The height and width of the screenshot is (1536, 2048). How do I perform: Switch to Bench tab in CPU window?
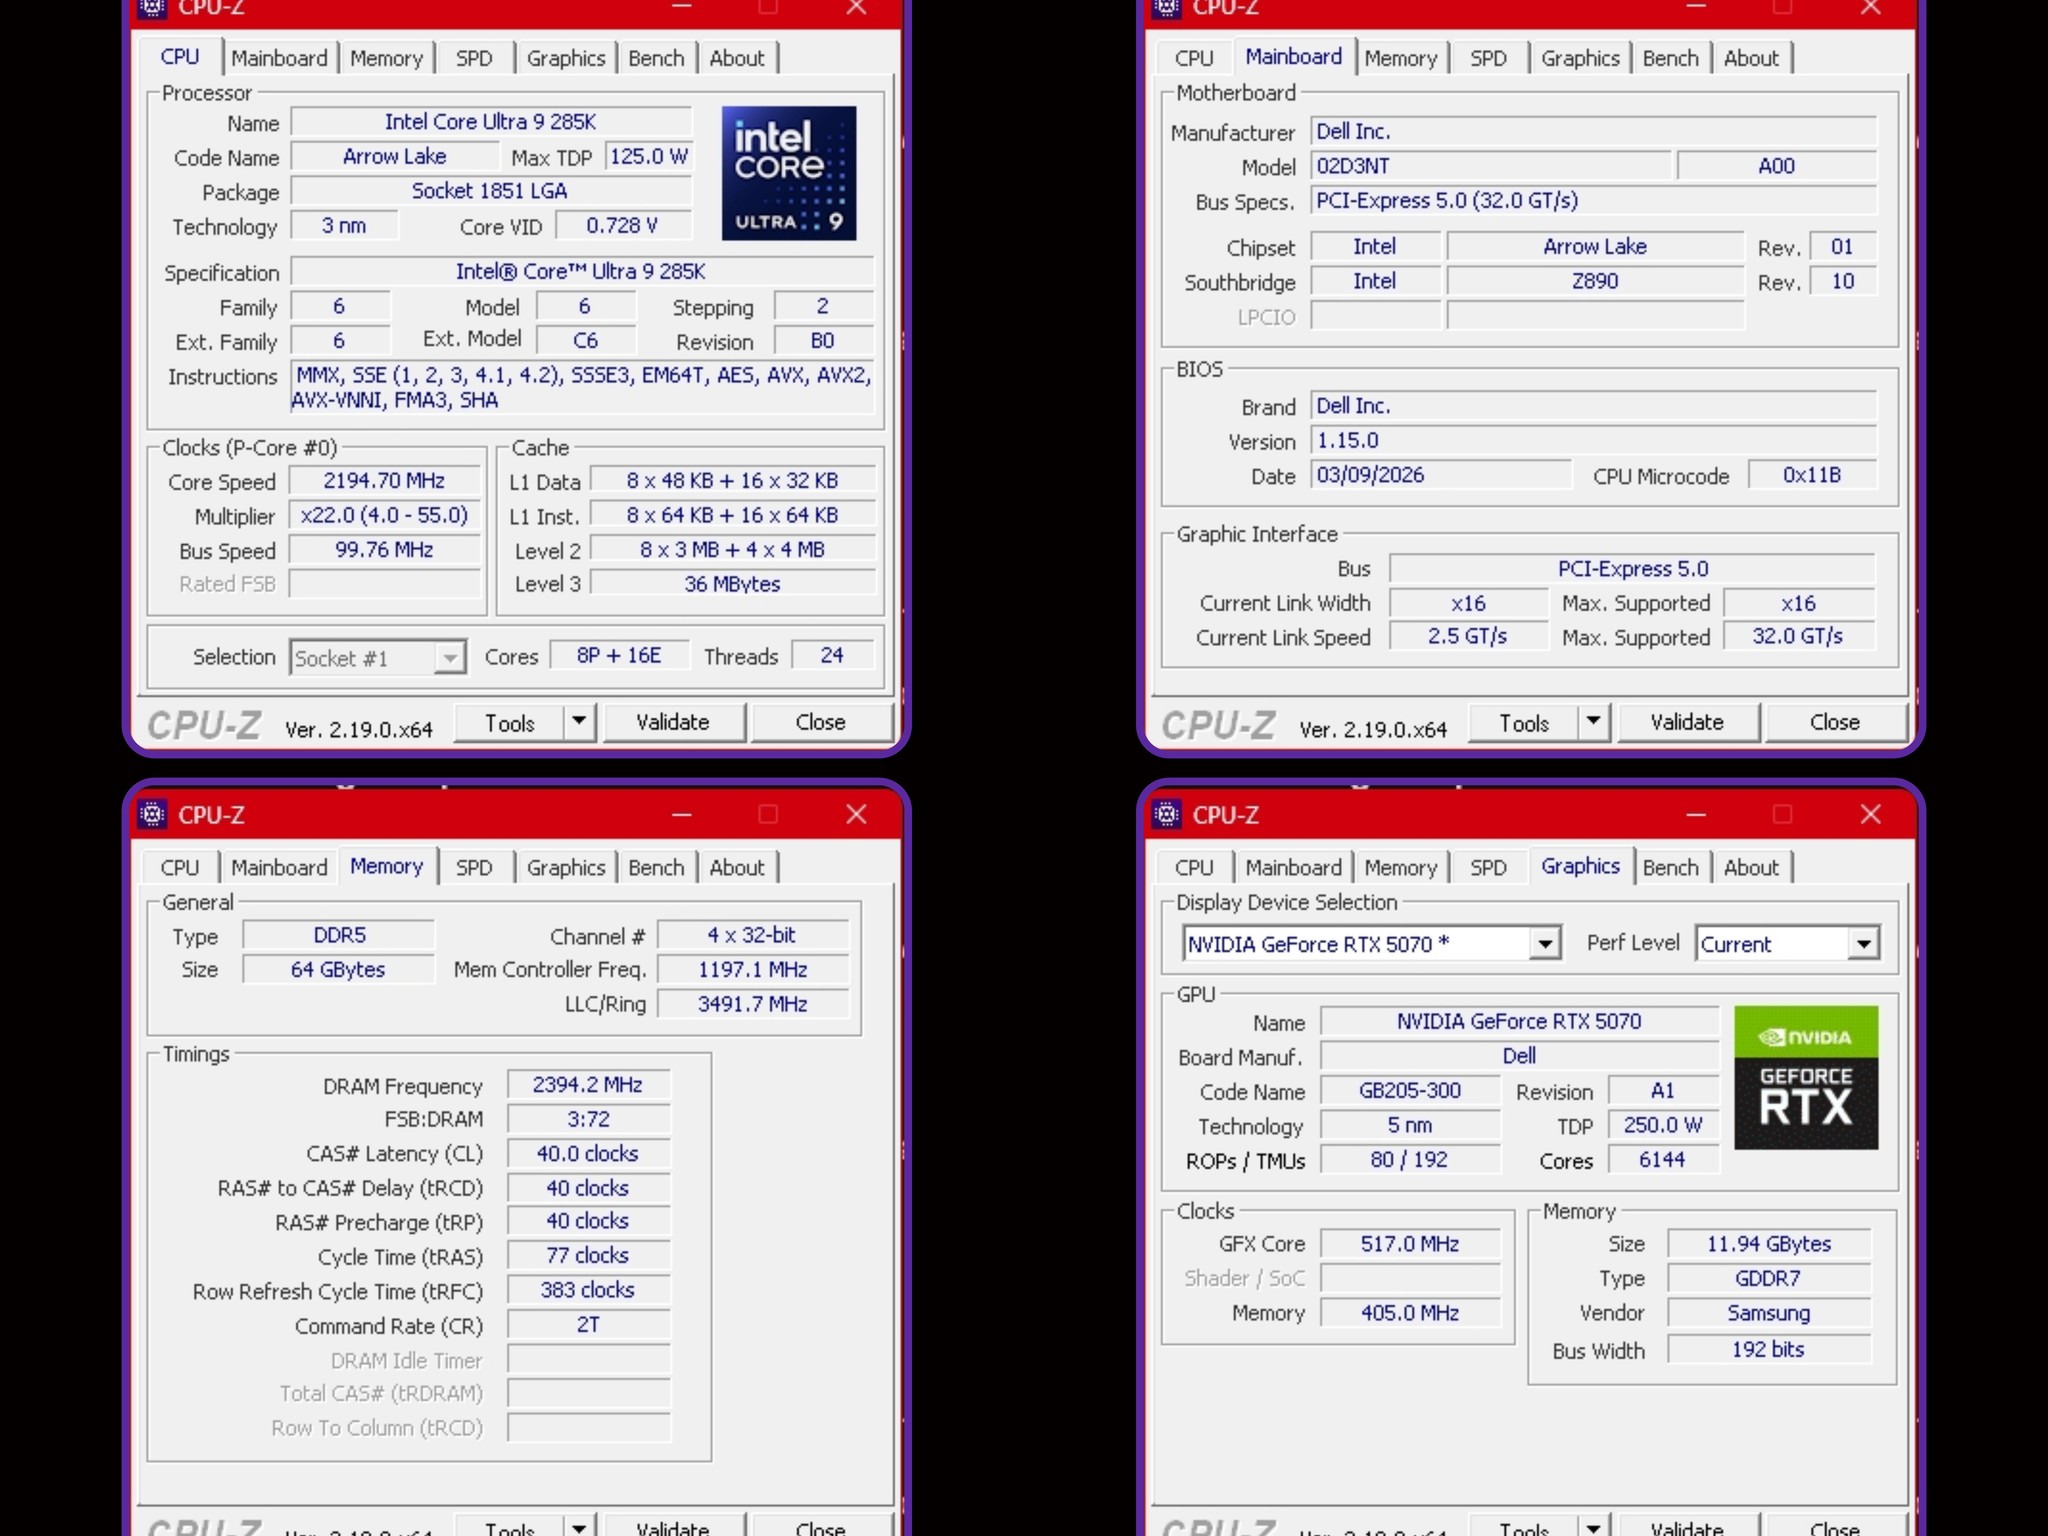pyautogui.click(x=656, y=58)
